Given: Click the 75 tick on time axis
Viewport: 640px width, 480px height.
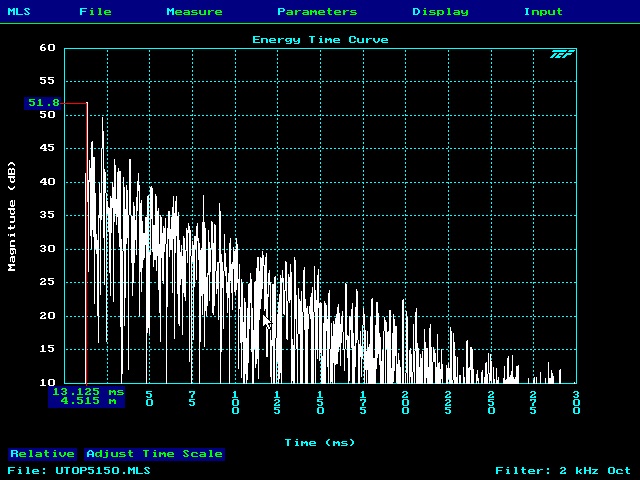Looking at the screenshot, I should coord(192,399).
